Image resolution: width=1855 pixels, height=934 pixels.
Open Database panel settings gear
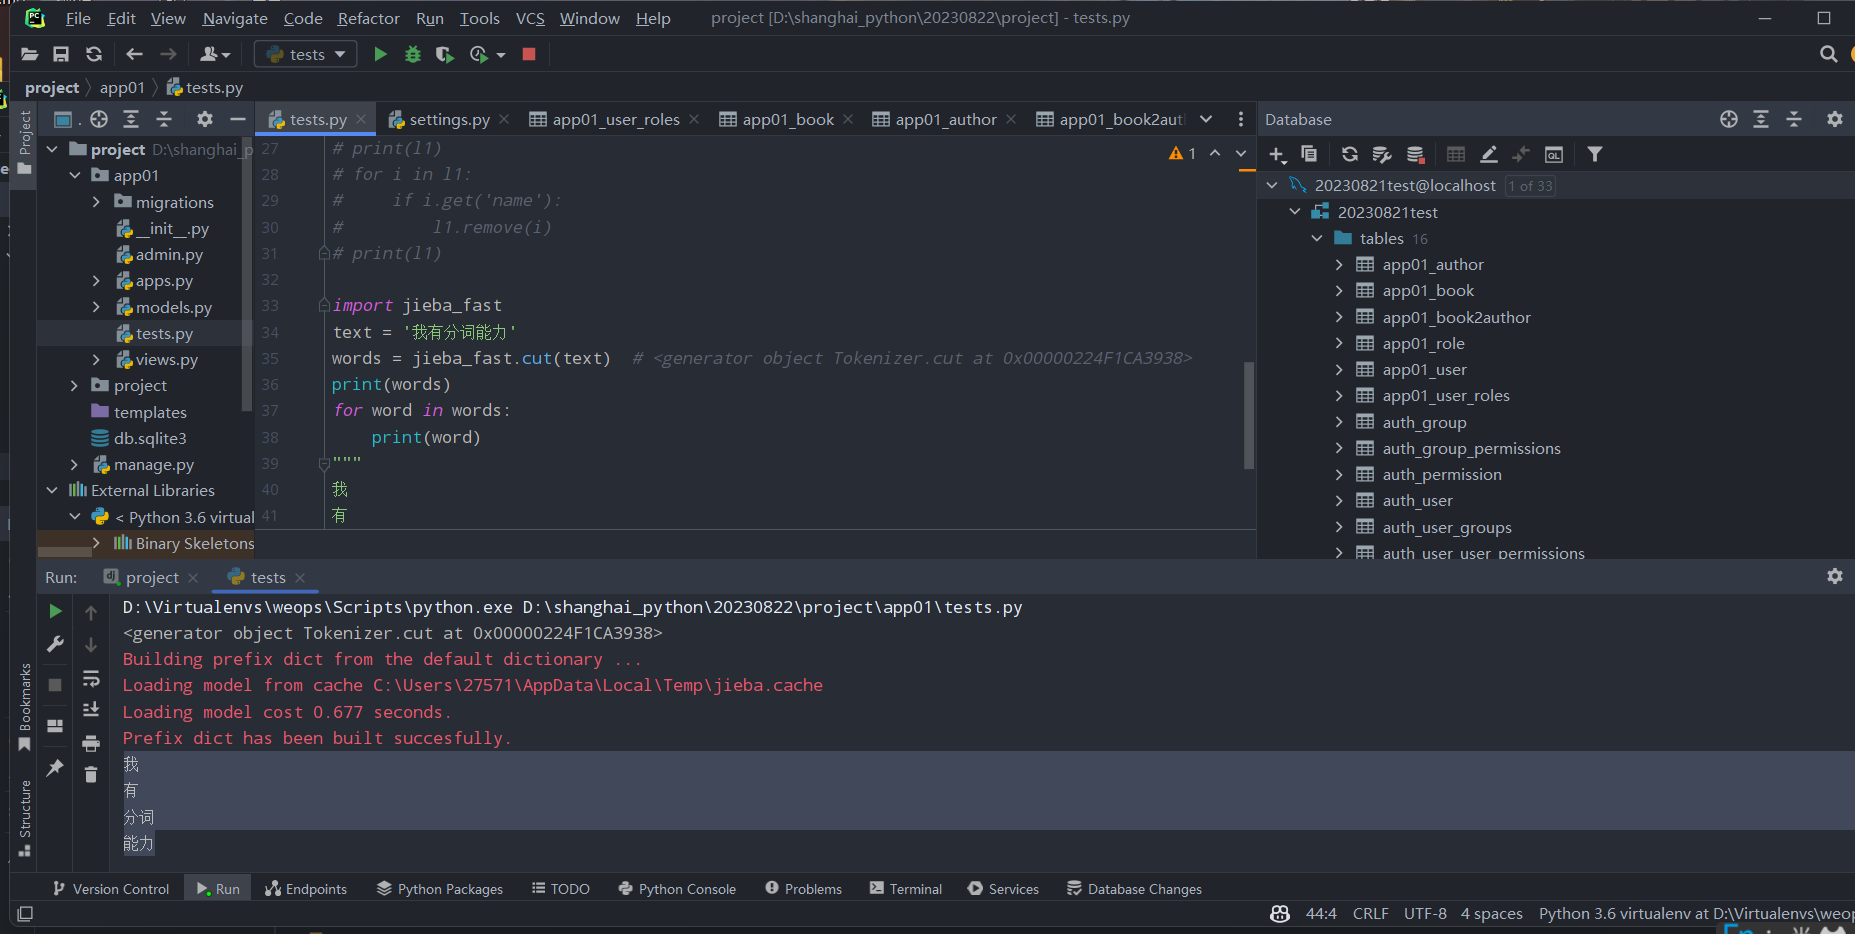1834,119
